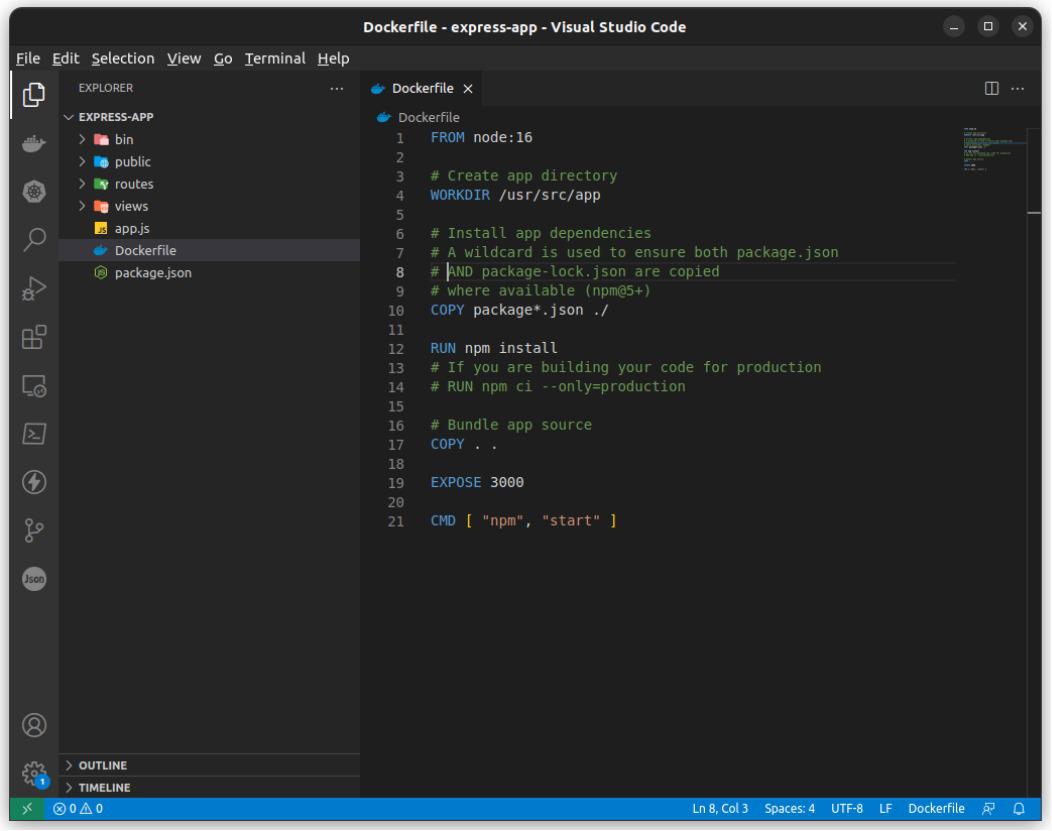1052x831 pixels.
Task: Open the Extensions view icon
Action: pos(34,335)
